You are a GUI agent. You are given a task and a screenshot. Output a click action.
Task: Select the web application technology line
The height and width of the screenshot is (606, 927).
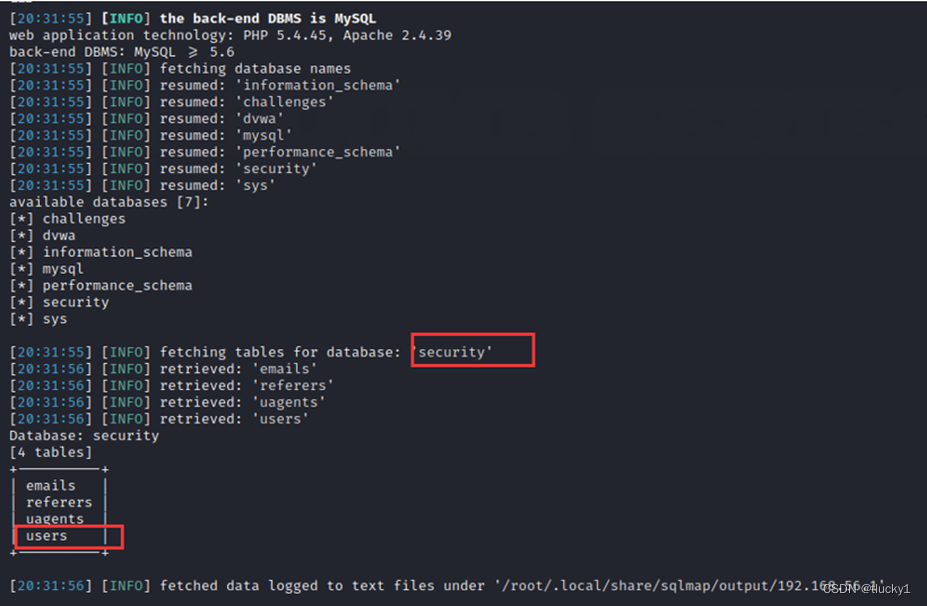point(230,35)
